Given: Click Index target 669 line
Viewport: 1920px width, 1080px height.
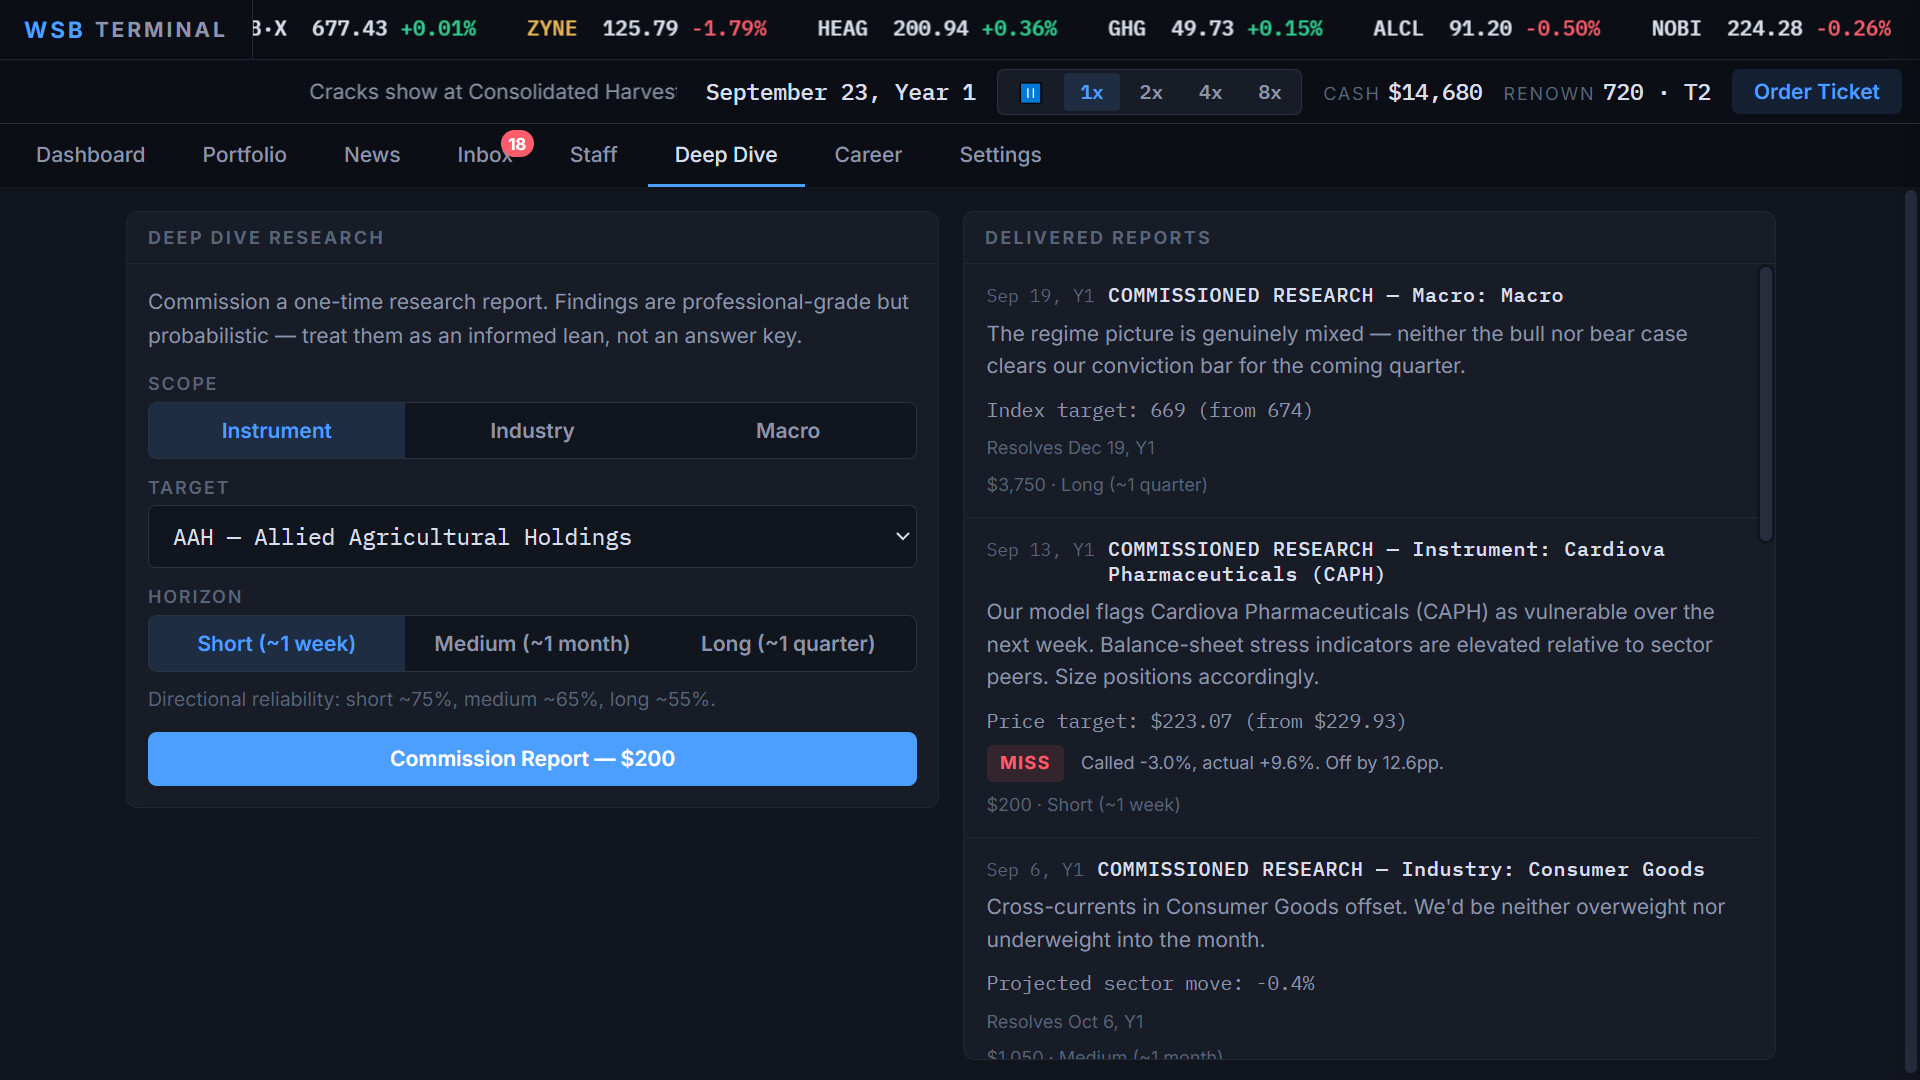Looking at the screenshot, I should pos(1149,411).
